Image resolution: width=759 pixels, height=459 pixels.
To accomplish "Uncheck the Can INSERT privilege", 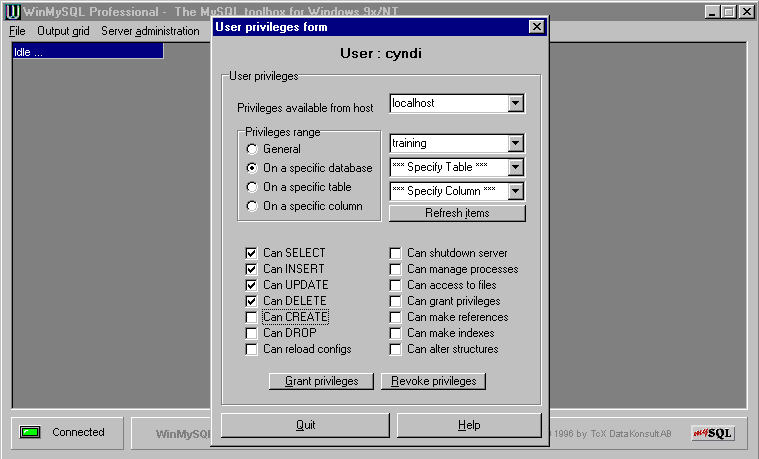I will [251, 269].
